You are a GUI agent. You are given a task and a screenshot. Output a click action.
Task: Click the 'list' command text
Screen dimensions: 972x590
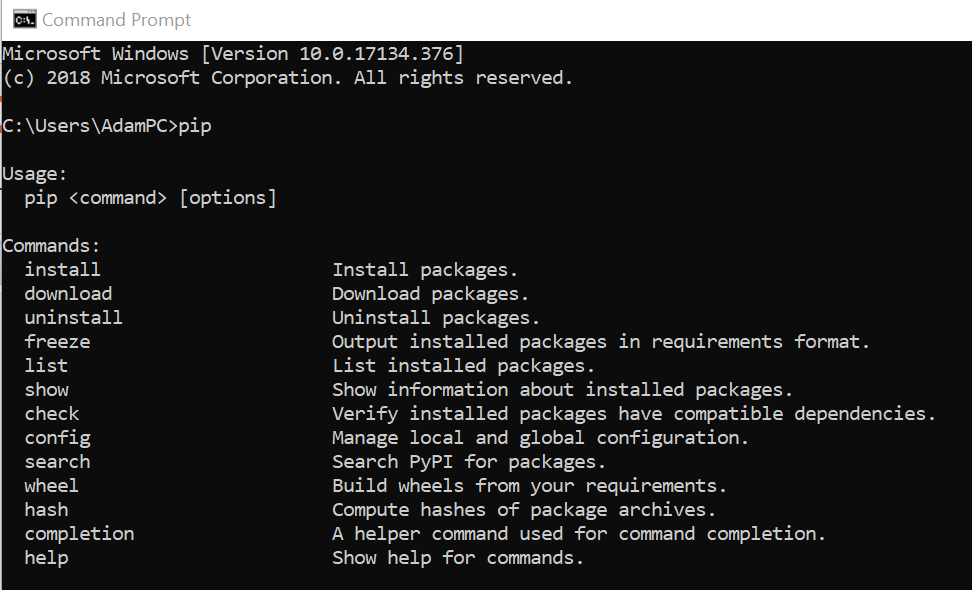click(x=46, y=365)
